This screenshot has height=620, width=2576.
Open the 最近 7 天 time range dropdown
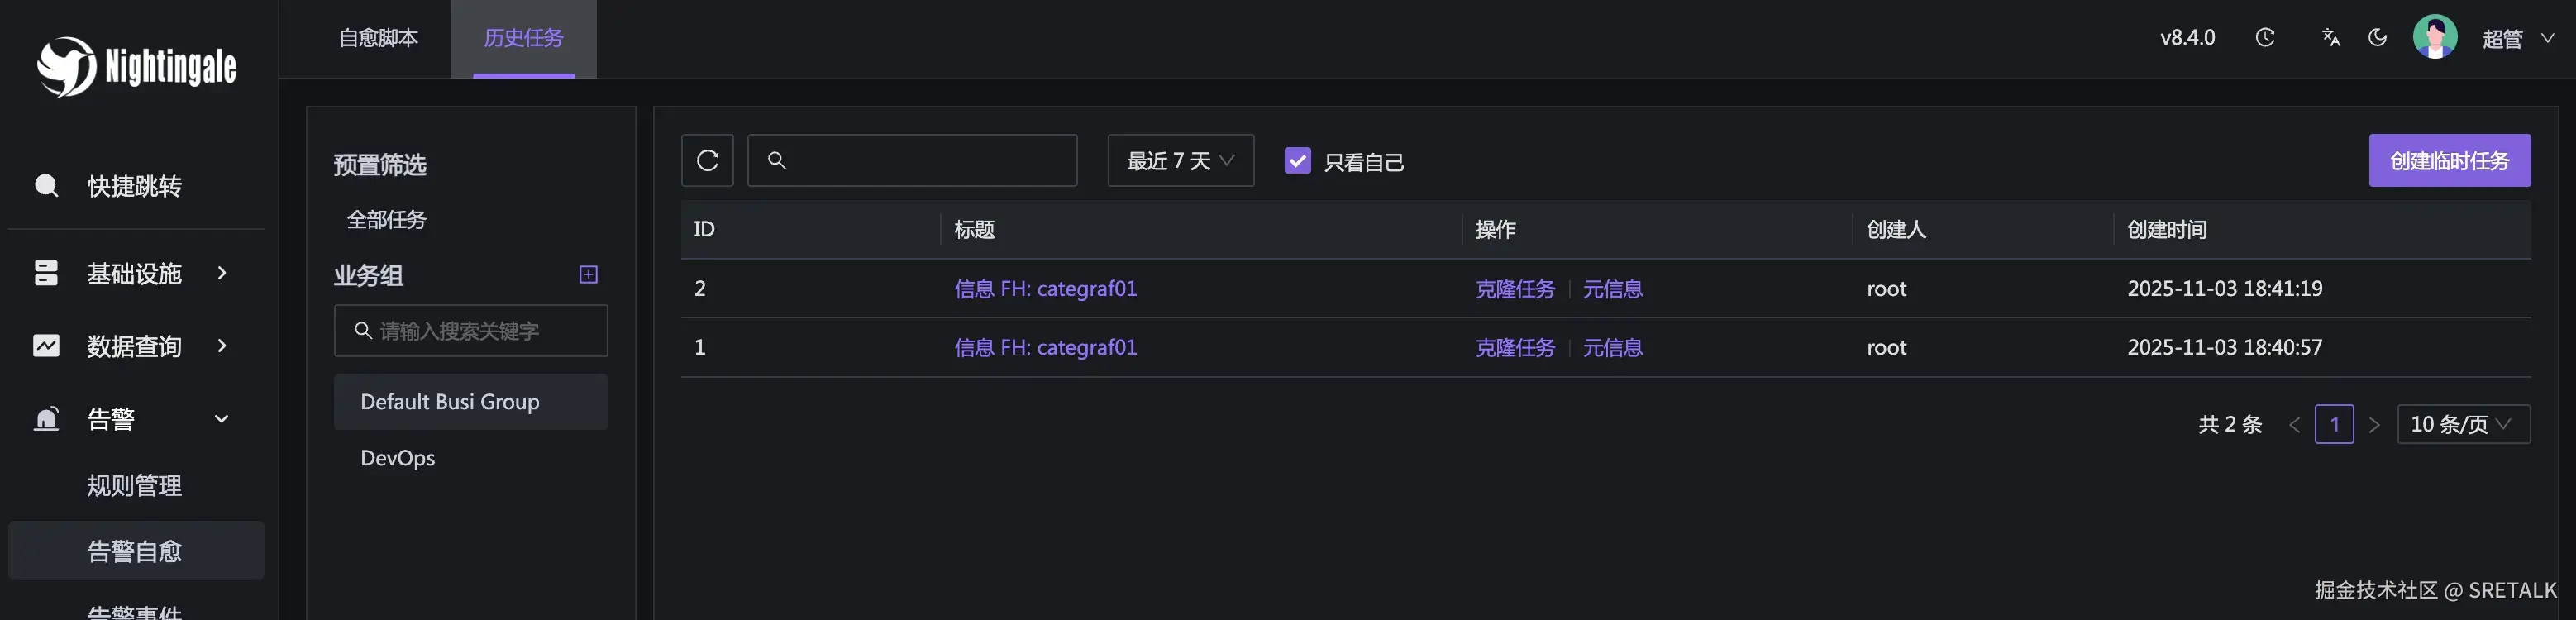click(1180, 160)
